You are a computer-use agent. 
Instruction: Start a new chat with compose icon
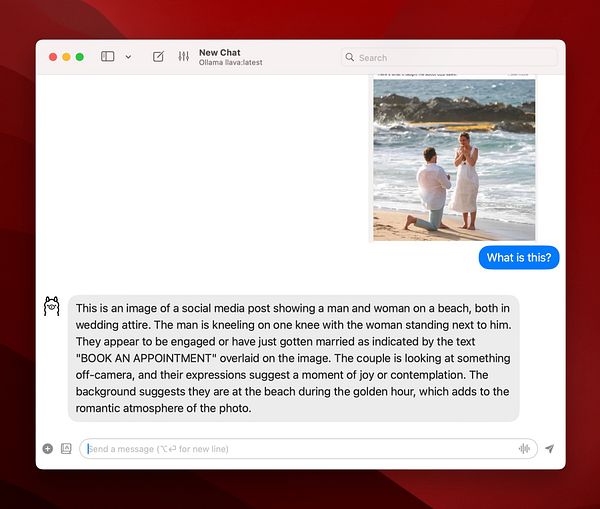[158, 57]
